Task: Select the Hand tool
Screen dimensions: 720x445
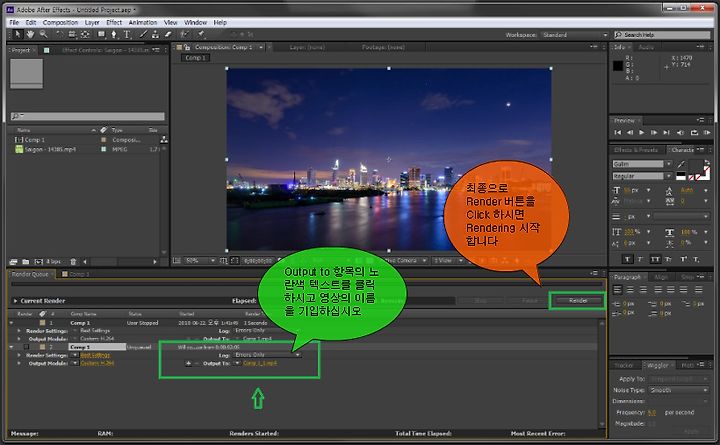Action: click(30, 34)
